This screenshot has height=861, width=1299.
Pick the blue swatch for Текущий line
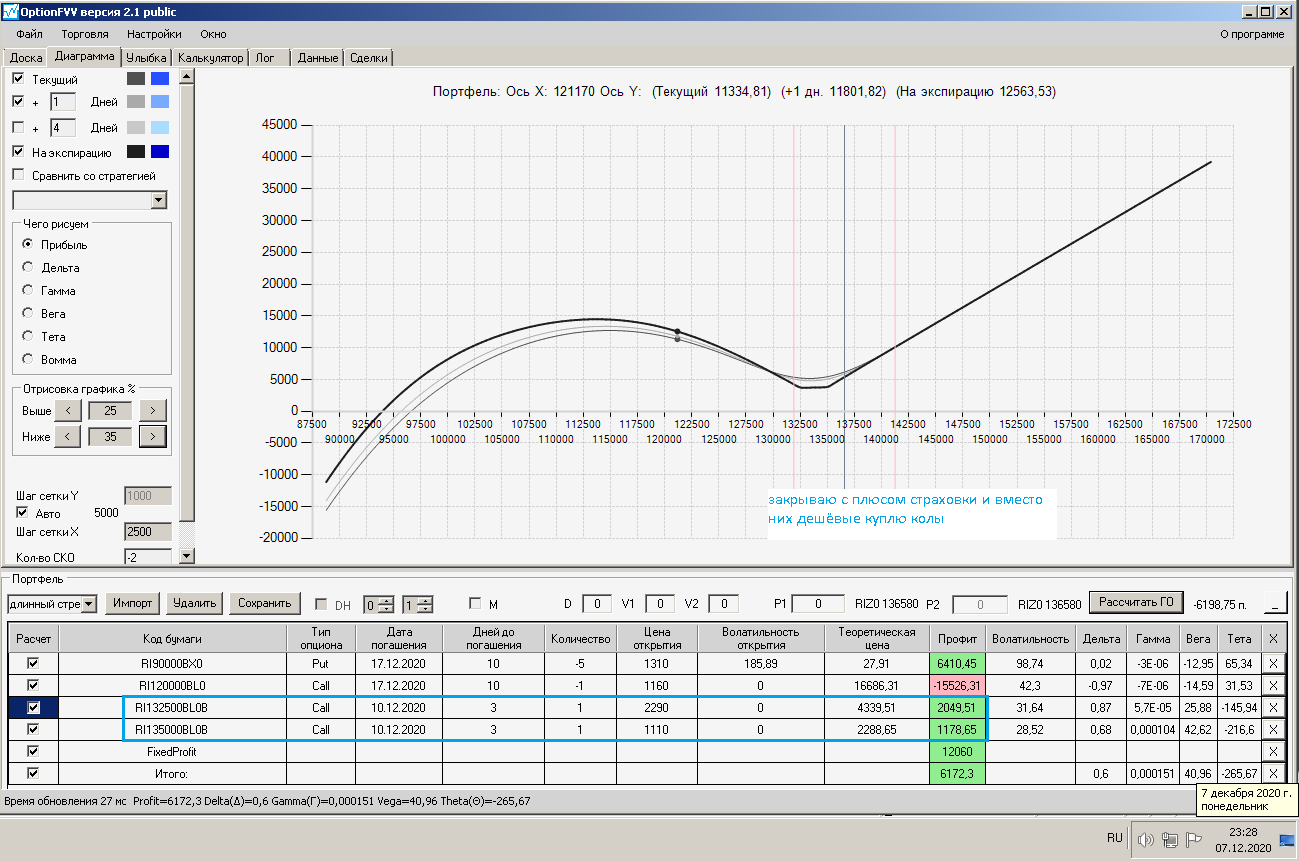(159, 79)
